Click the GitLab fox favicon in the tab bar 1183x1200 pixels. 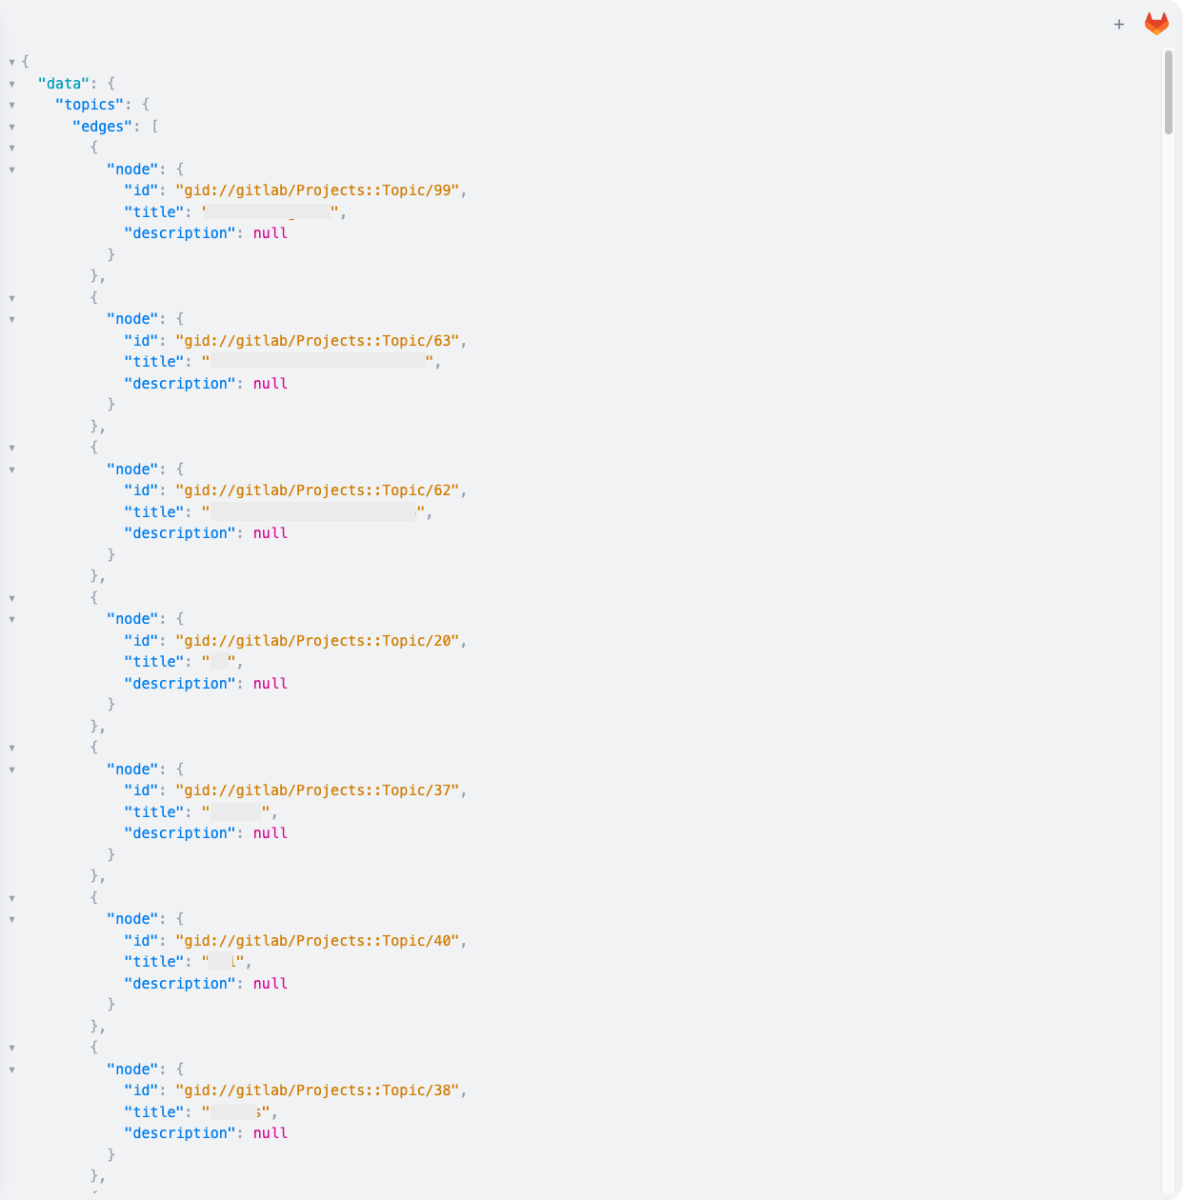(x=1156, y=23)
